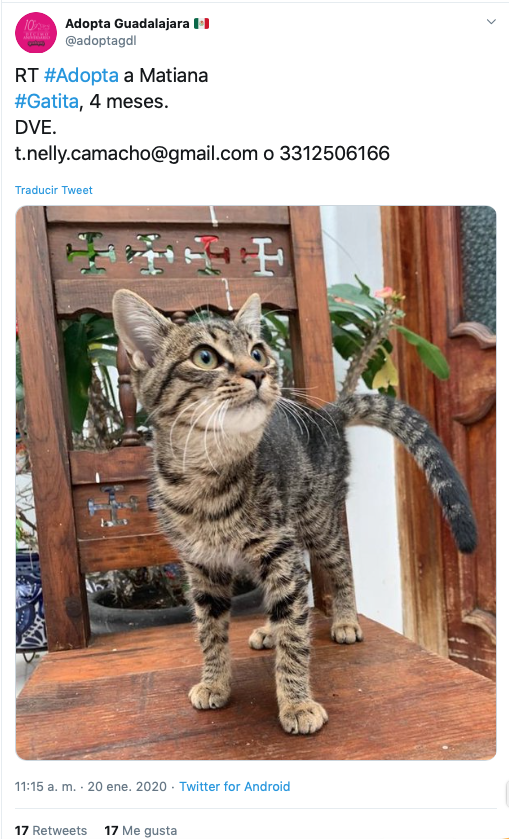
Task: Open the #Gatita hashtag
Action: coord(47,102)
